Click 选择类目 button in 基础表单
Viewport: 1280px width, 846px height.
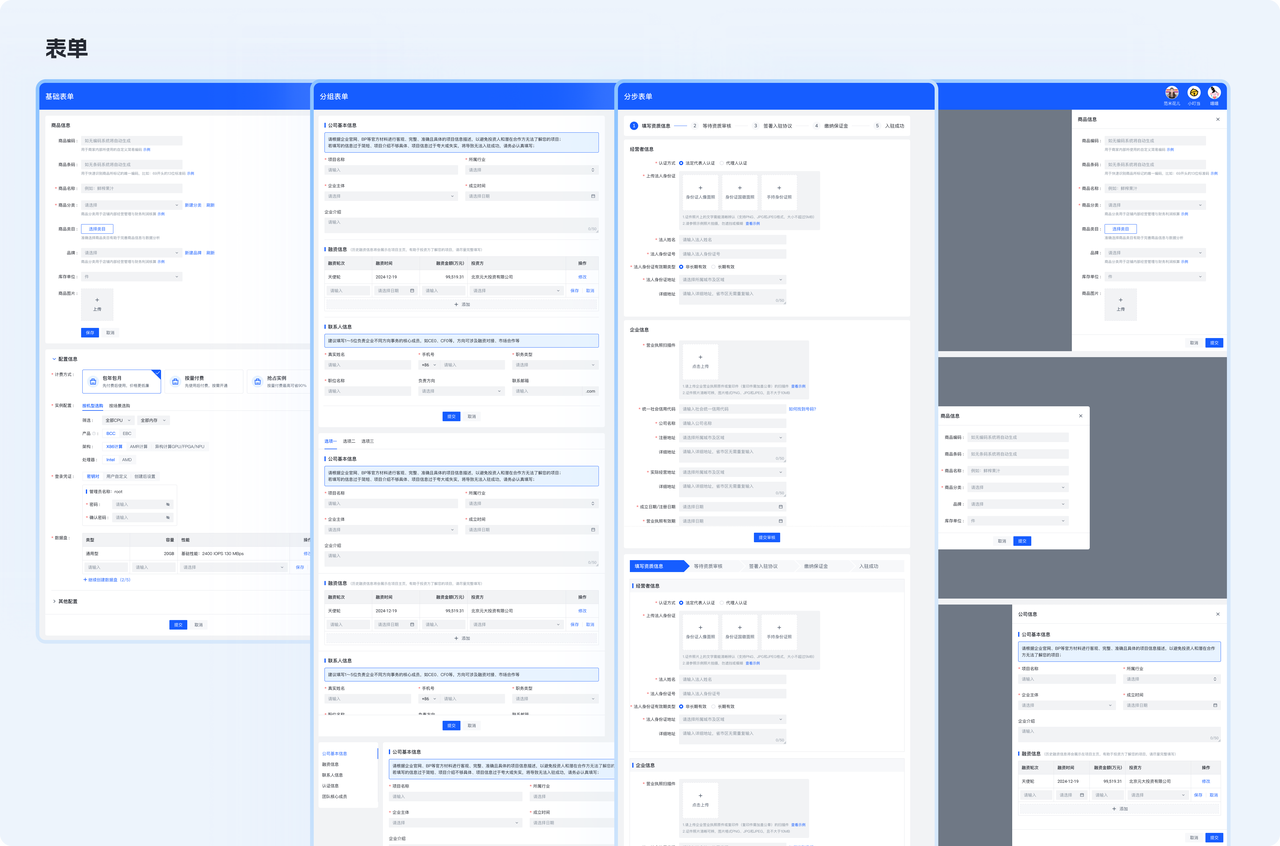click(x=97, y=229)
